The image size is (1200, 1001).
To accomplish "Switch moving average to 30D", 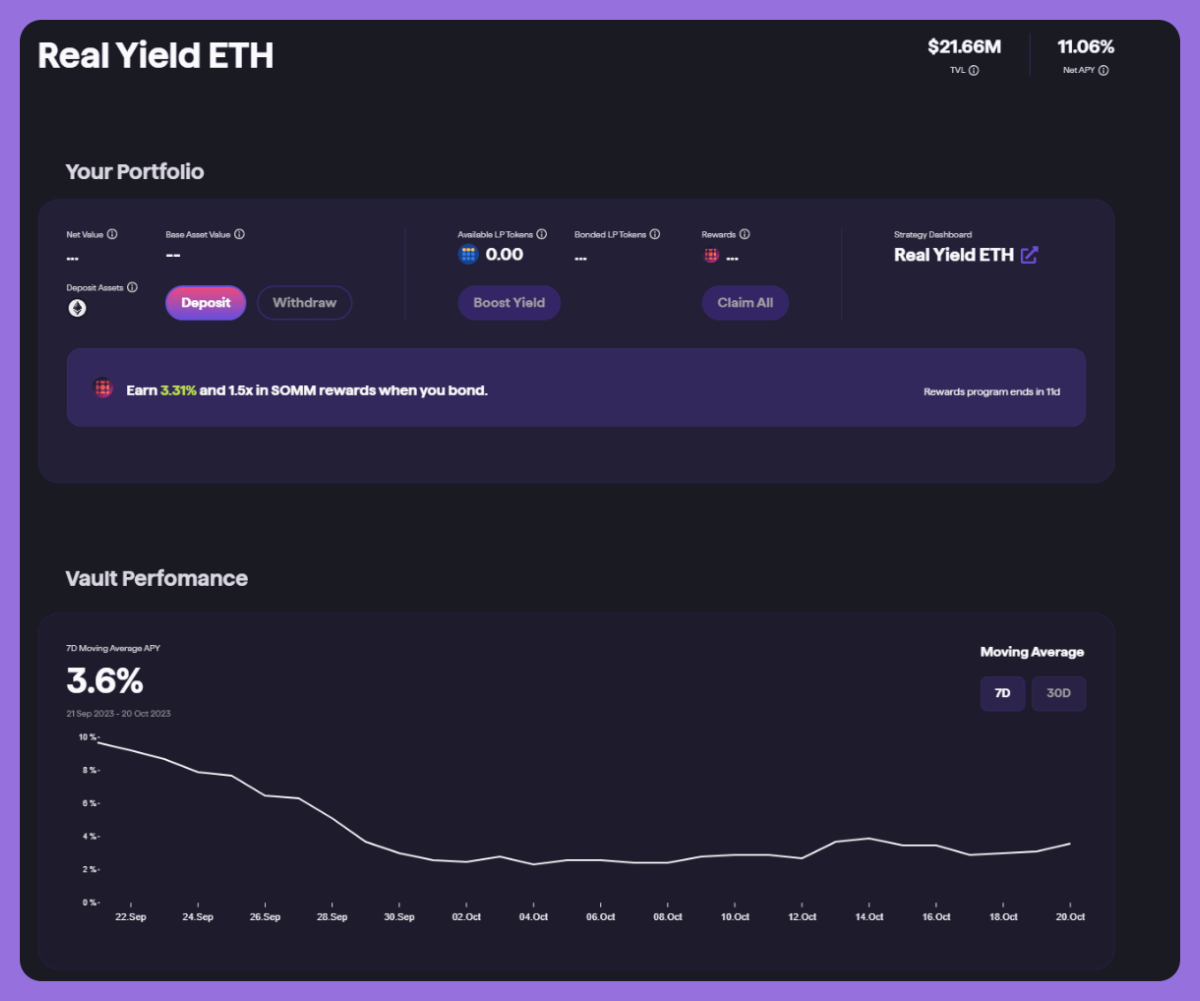I will (1058, 694).
